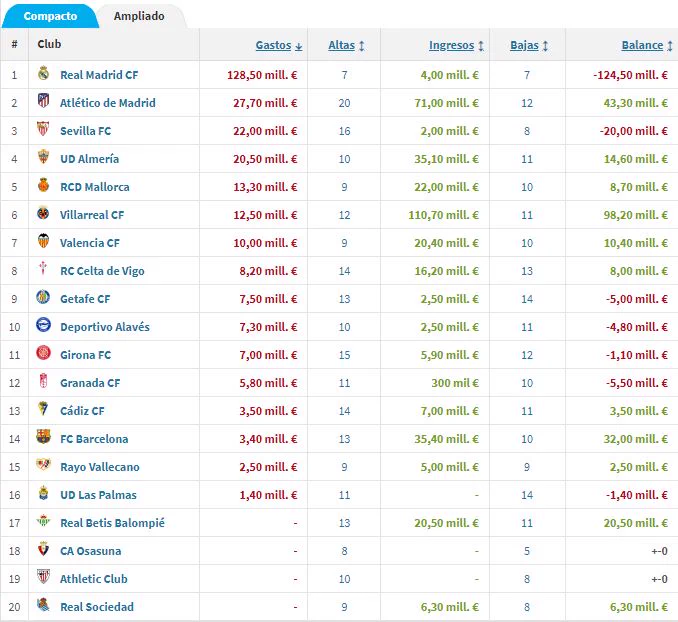Open the Getafe CF club link
678x622 pixels.
tap(85, 299)
